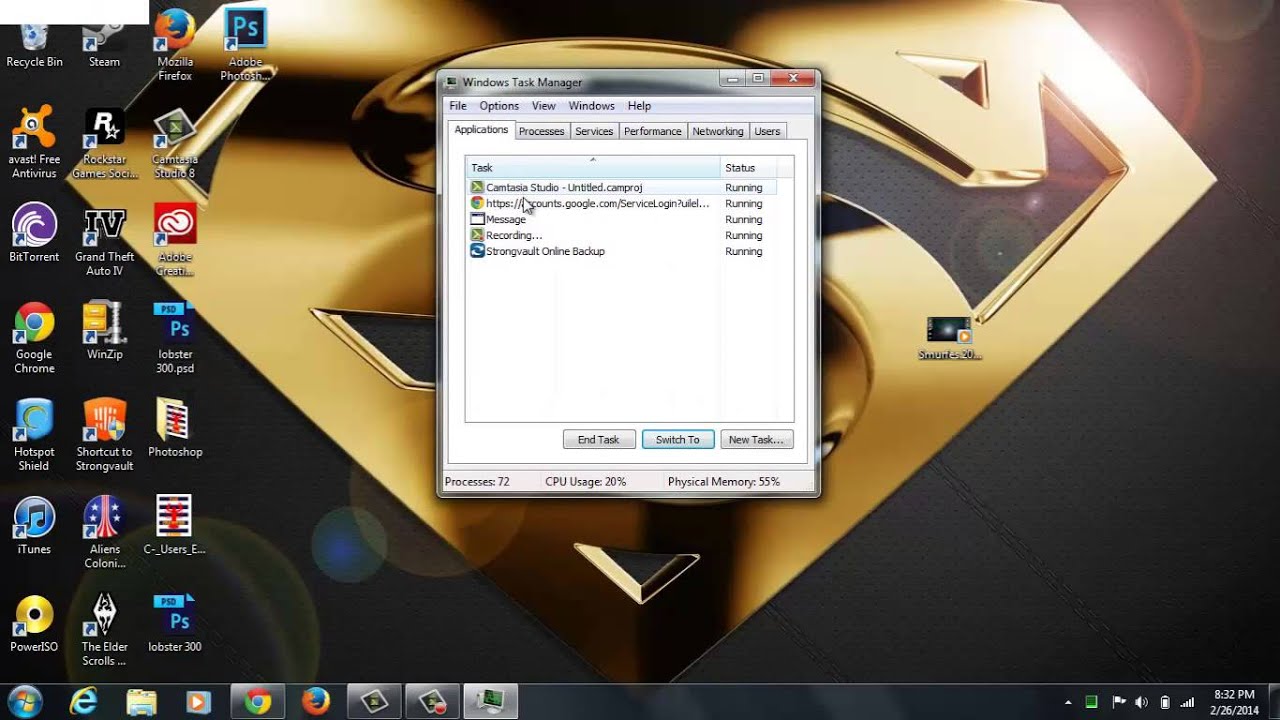Switch to the Performance tab

[x=653, y=131]
